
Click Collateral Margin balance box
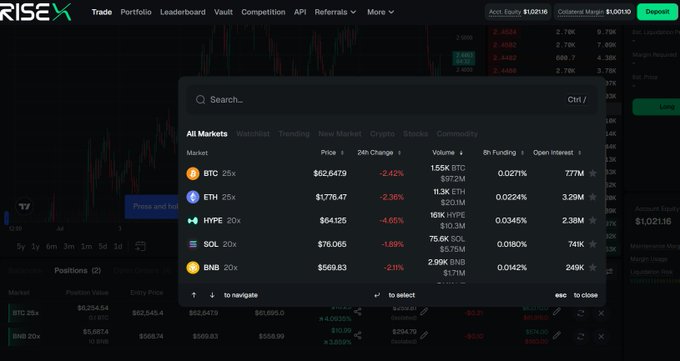(594, 12)
